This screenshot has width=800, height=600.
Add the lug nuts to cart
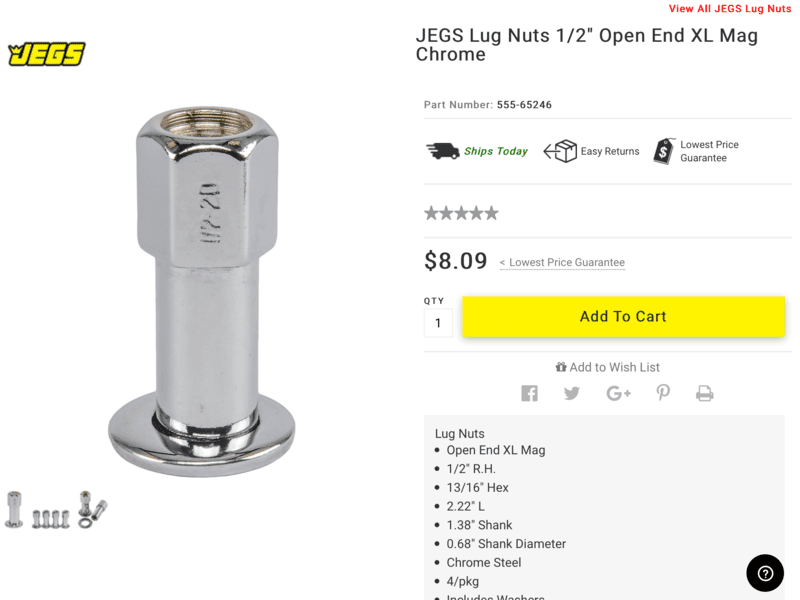(x=623, y=316)
